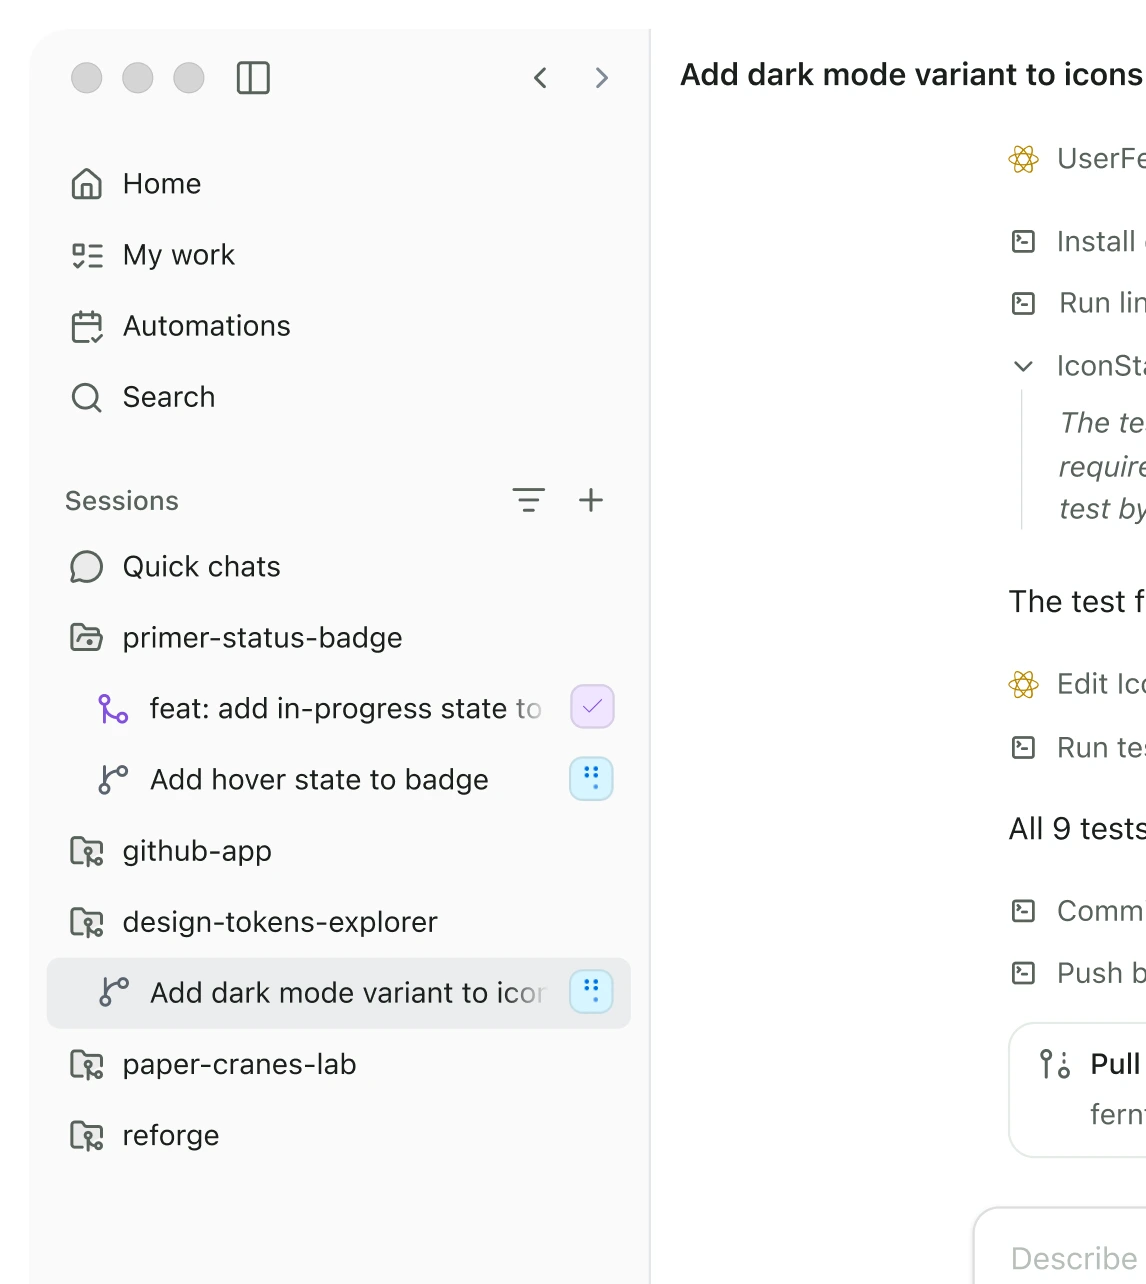Click the Automations calendar icon
The height and width of the screenshot is (1284, 1146).
87,327
